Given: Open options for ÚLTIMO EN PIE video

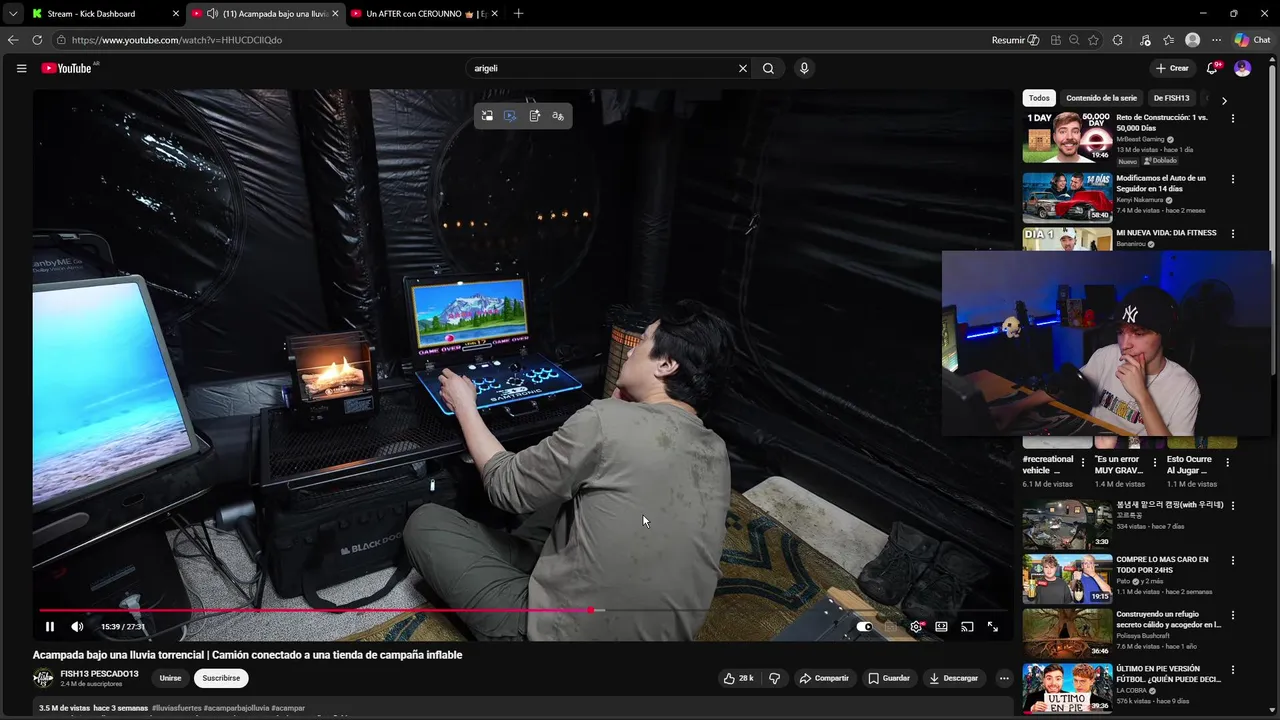Looking at the screenshot, I should click(1232, 669).
